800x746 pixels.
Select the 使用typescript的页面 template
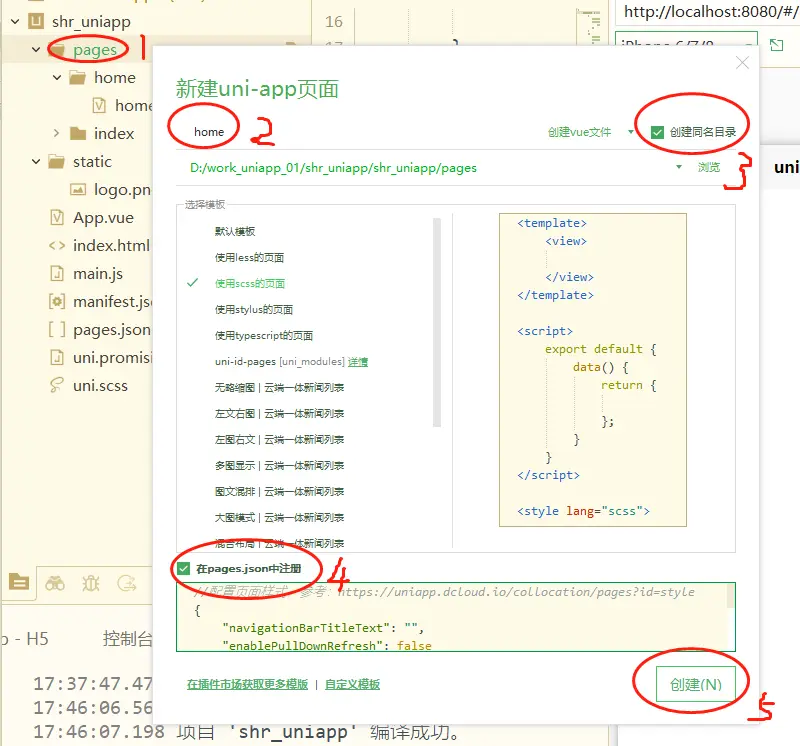tap(264, 336)
